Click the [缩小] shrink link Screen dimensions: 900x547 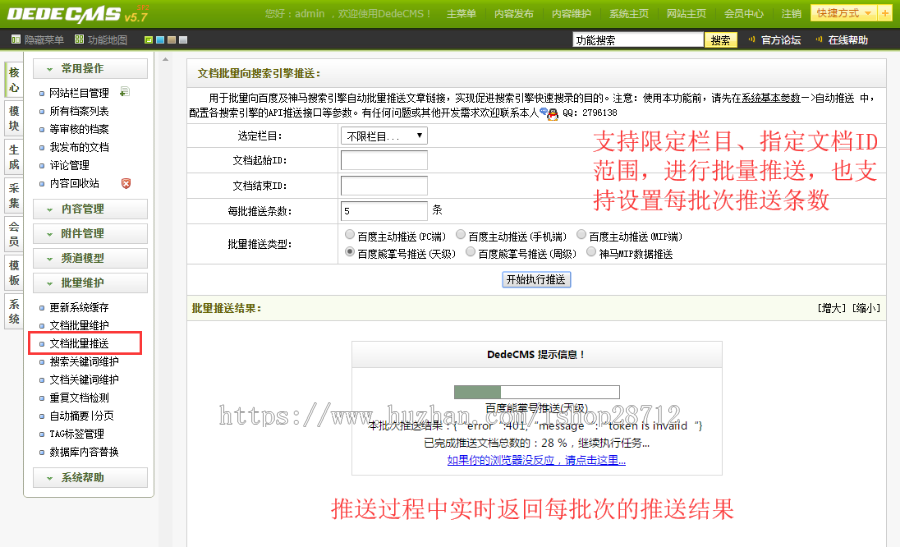[866, 308]
